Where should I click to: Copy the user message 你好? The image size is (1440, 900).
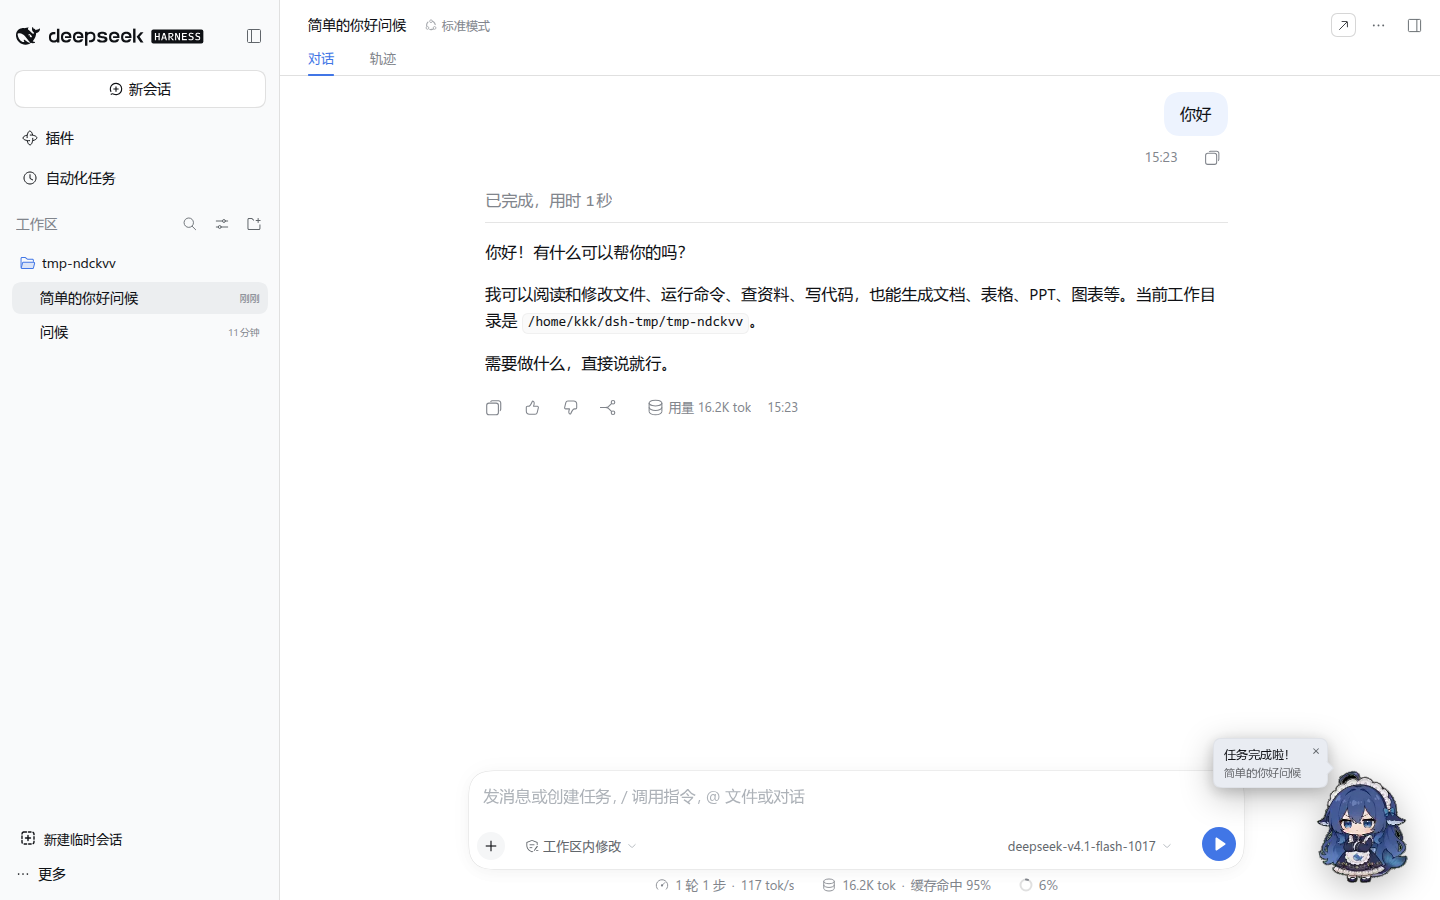coord(1212,158)
